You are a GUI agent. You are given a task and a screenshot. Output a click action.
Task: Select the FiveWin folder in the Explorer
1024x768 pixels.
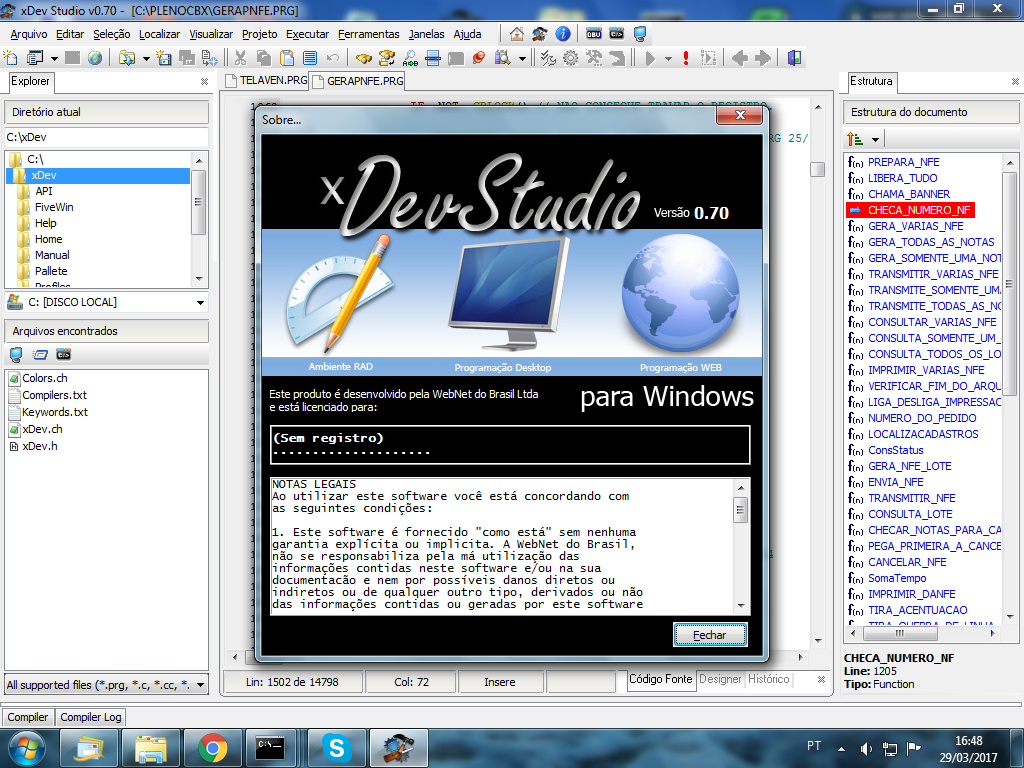[x=54, y=207]
